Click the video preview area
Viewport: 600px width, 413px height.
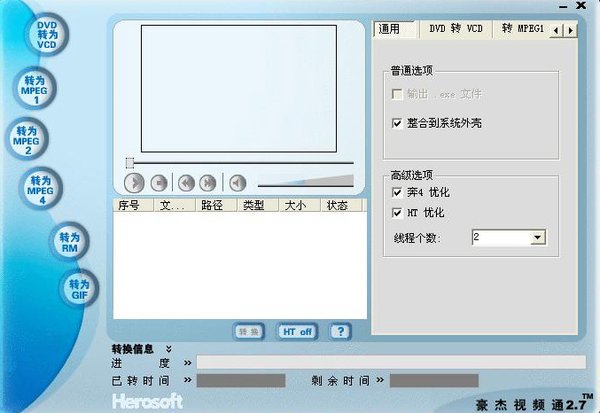239,89
